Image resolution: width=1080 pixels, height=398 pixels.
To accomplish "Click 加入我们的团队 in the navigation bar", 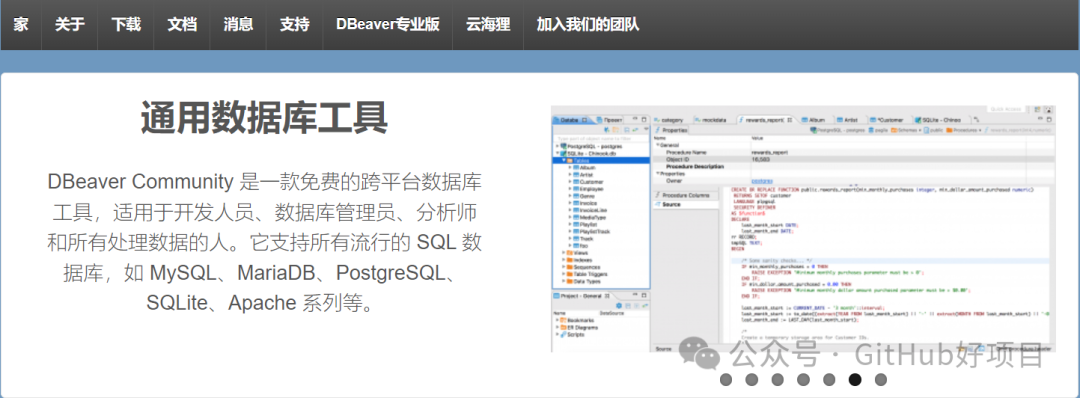I will [588, 25].
